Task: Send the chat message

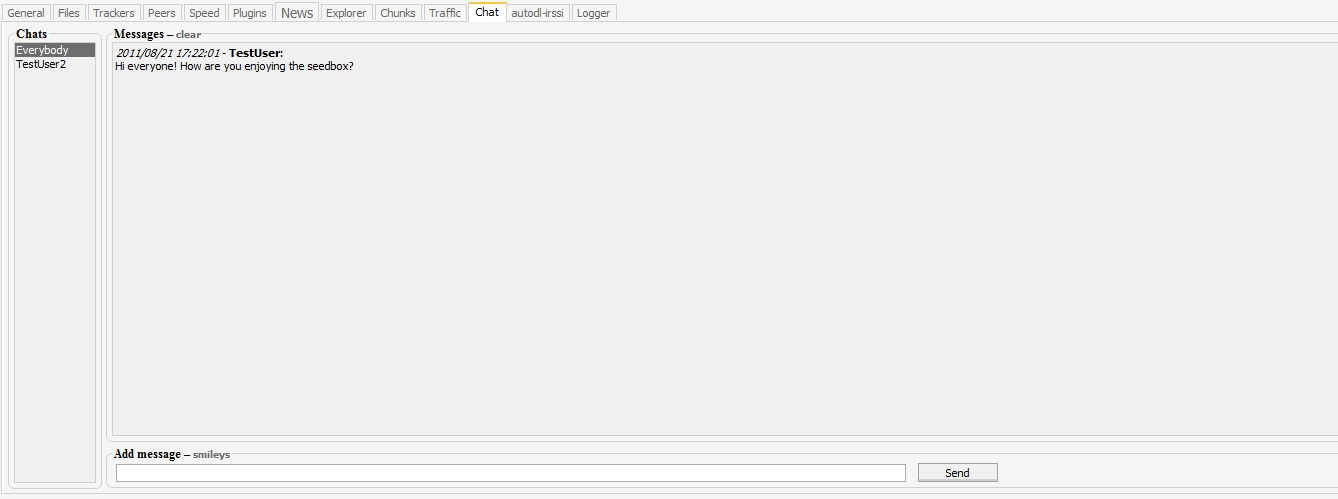Action: click(958, 473)
